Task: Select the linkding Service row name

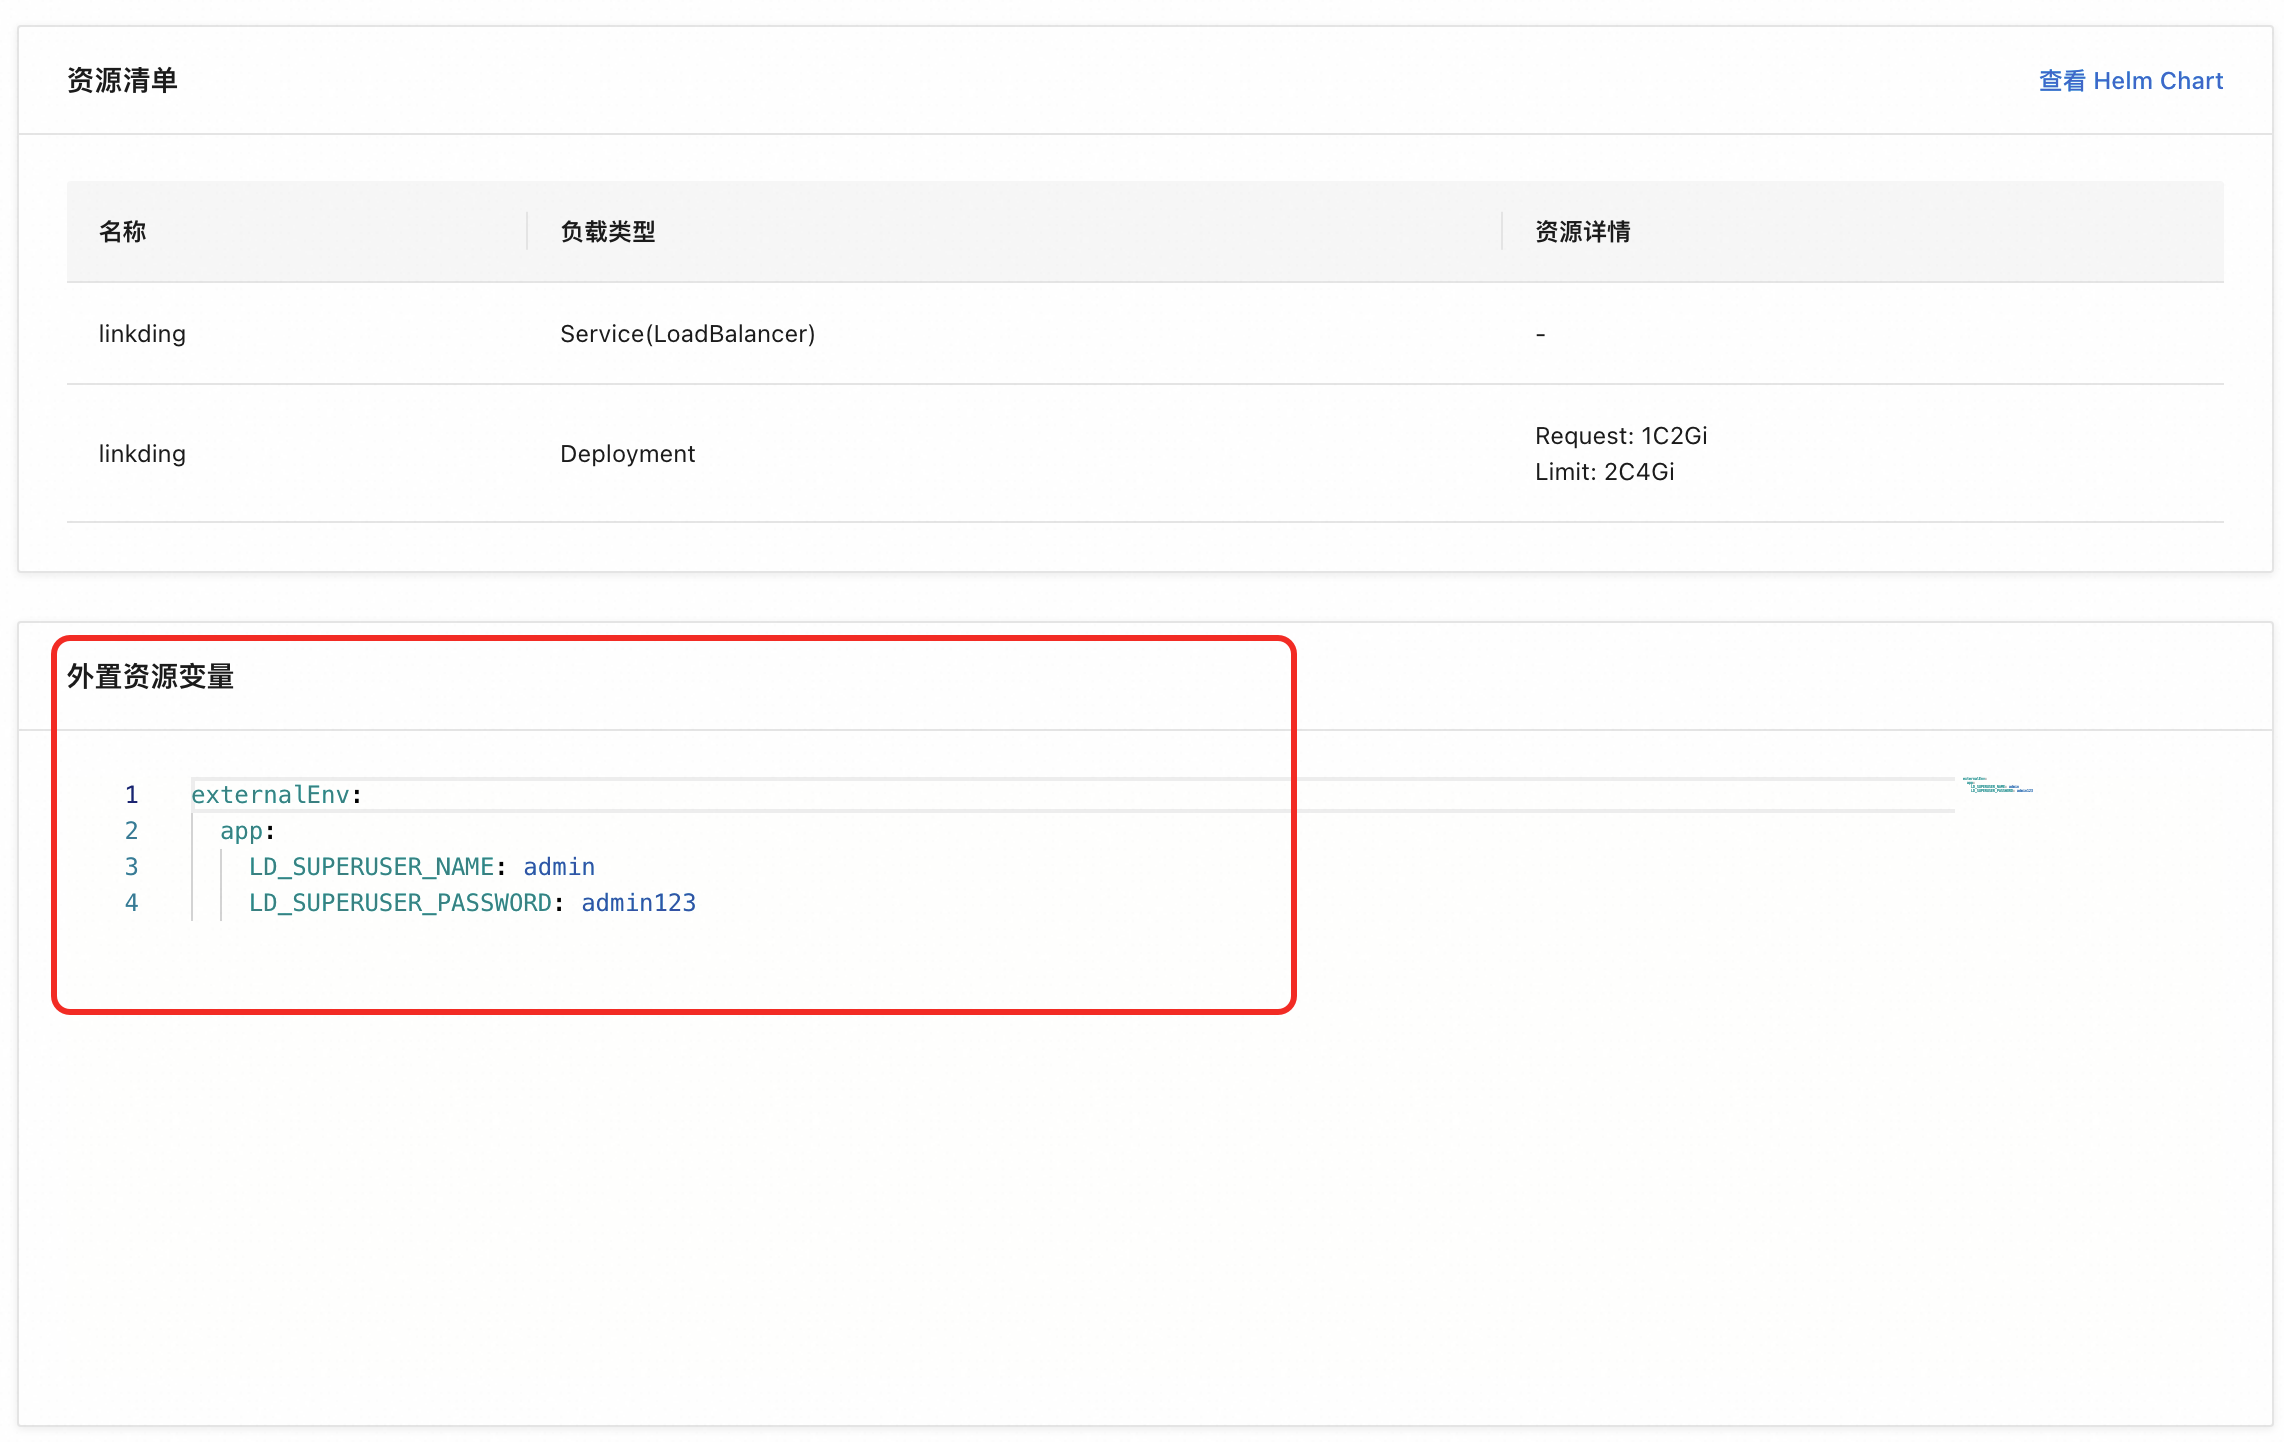Action: [x=142, y=334]
